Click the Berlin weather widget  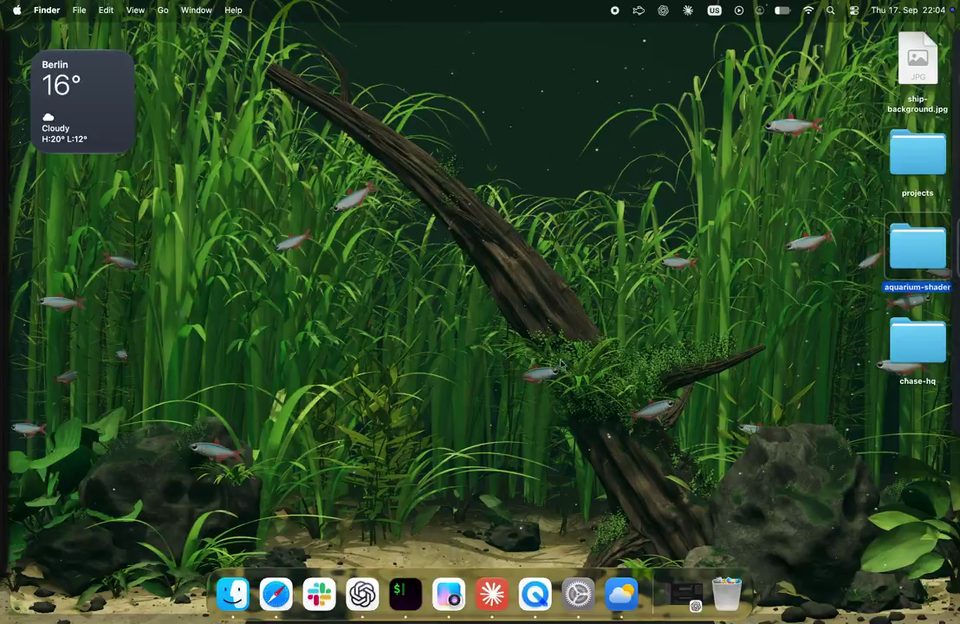click(83, 102)
